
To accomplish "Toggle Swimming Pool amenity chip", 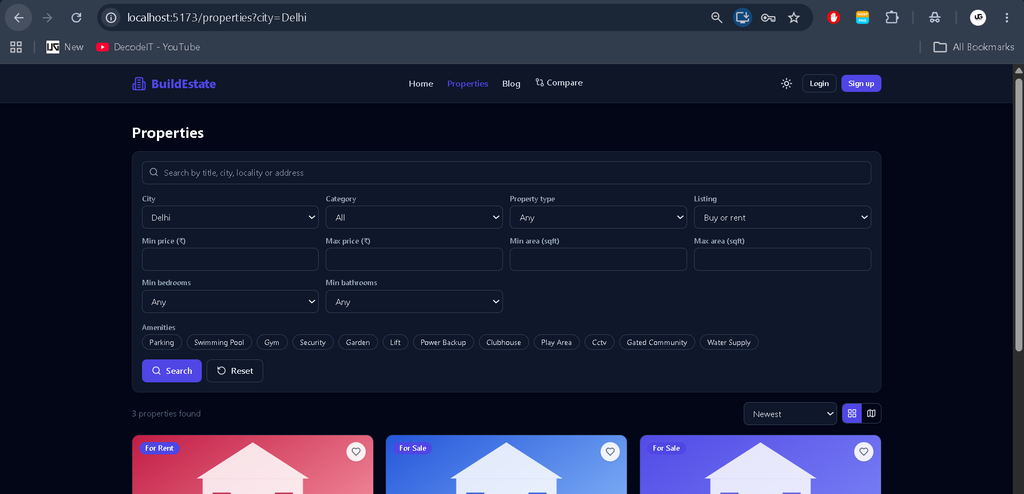I will pos(219,342).
